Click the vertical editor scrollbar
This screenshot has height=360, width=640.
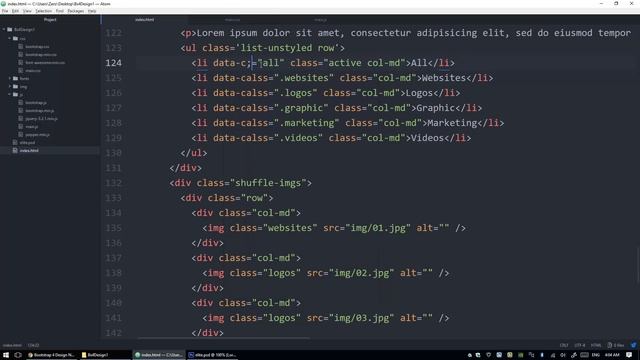click(x=638, y=265)
